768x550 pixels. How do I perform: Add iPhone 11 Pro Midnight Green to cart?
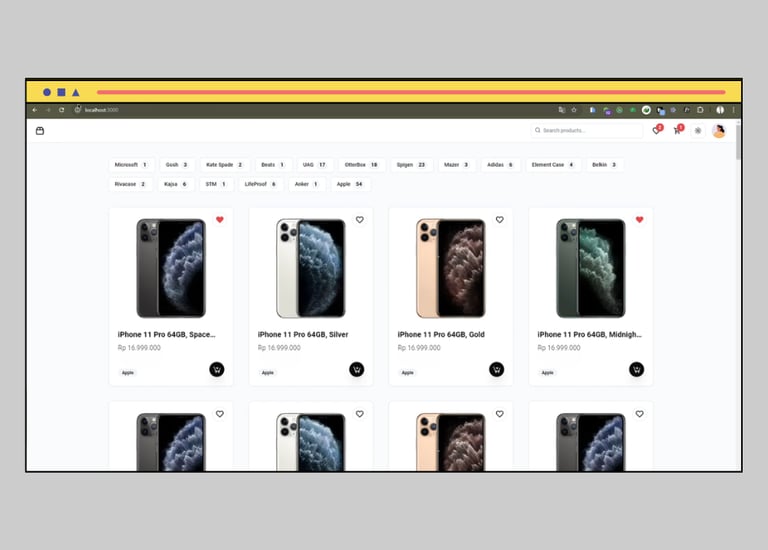click(637, 369)
